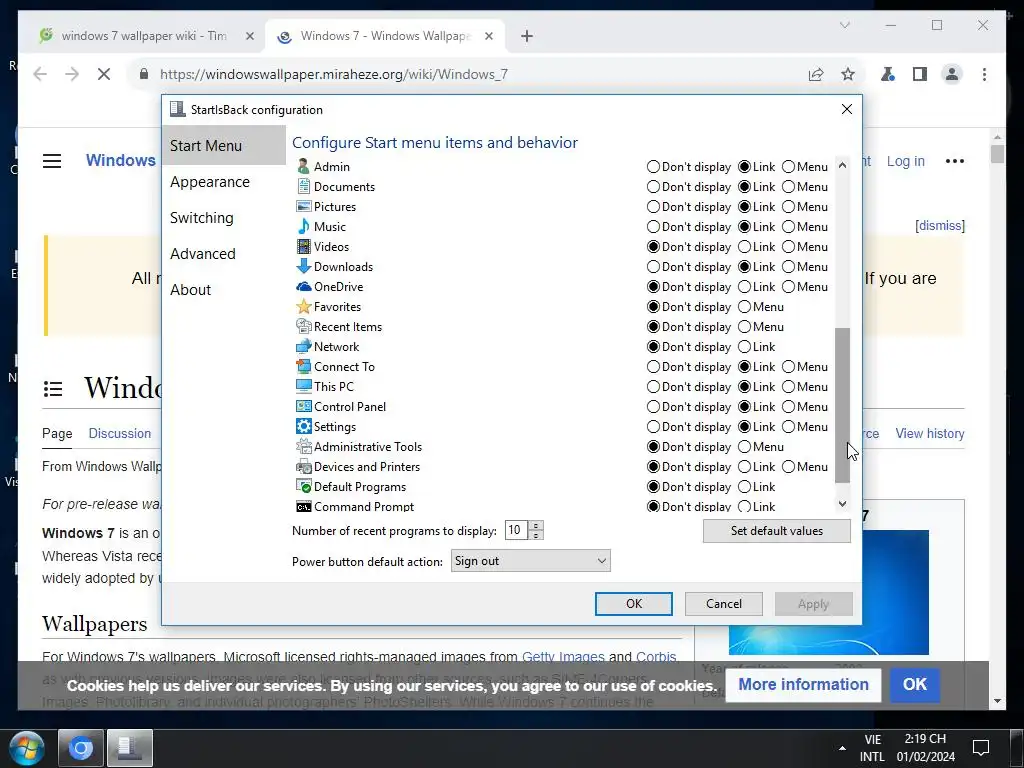Click the Default Programs icon
1024x768 pixels.
click(x=303, y=487)
